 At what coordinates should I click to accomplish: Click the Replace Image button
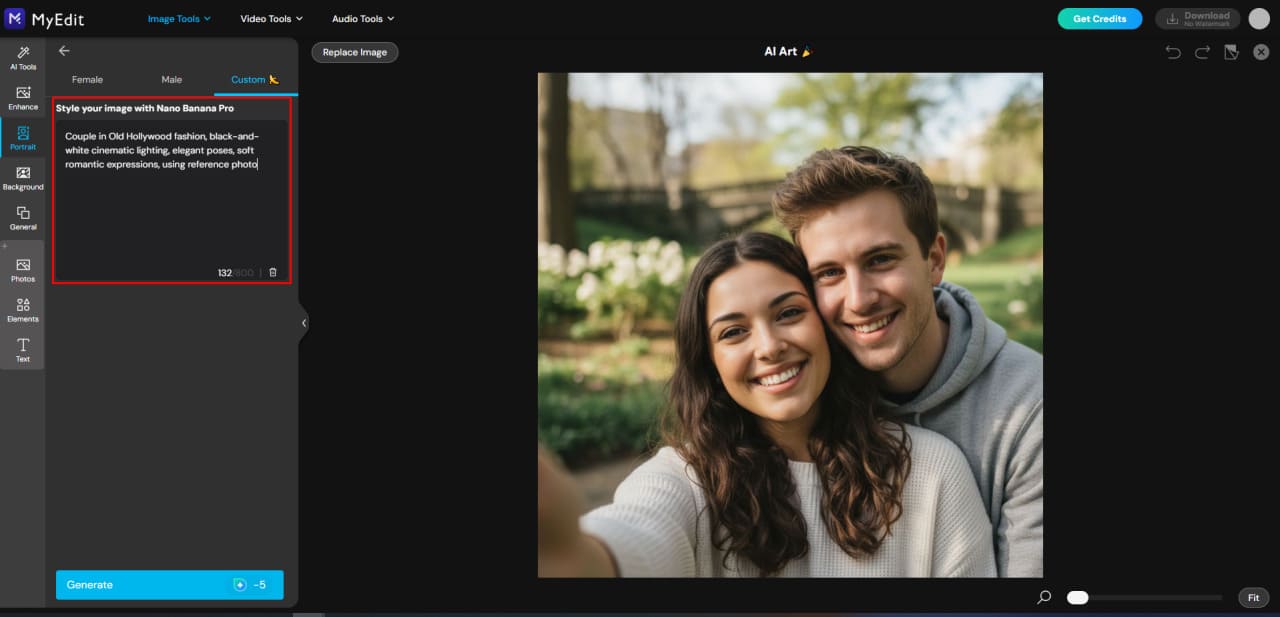pos(354,52)
